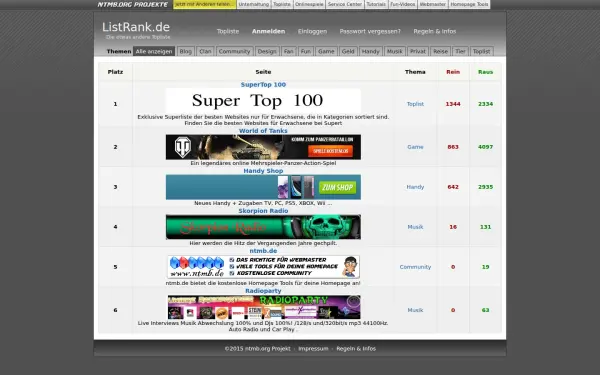Image resolution: width=600 pixels, height=375 pixels.
Task: Filter by the Blog theme tab
Action: (x=186, y=51)
